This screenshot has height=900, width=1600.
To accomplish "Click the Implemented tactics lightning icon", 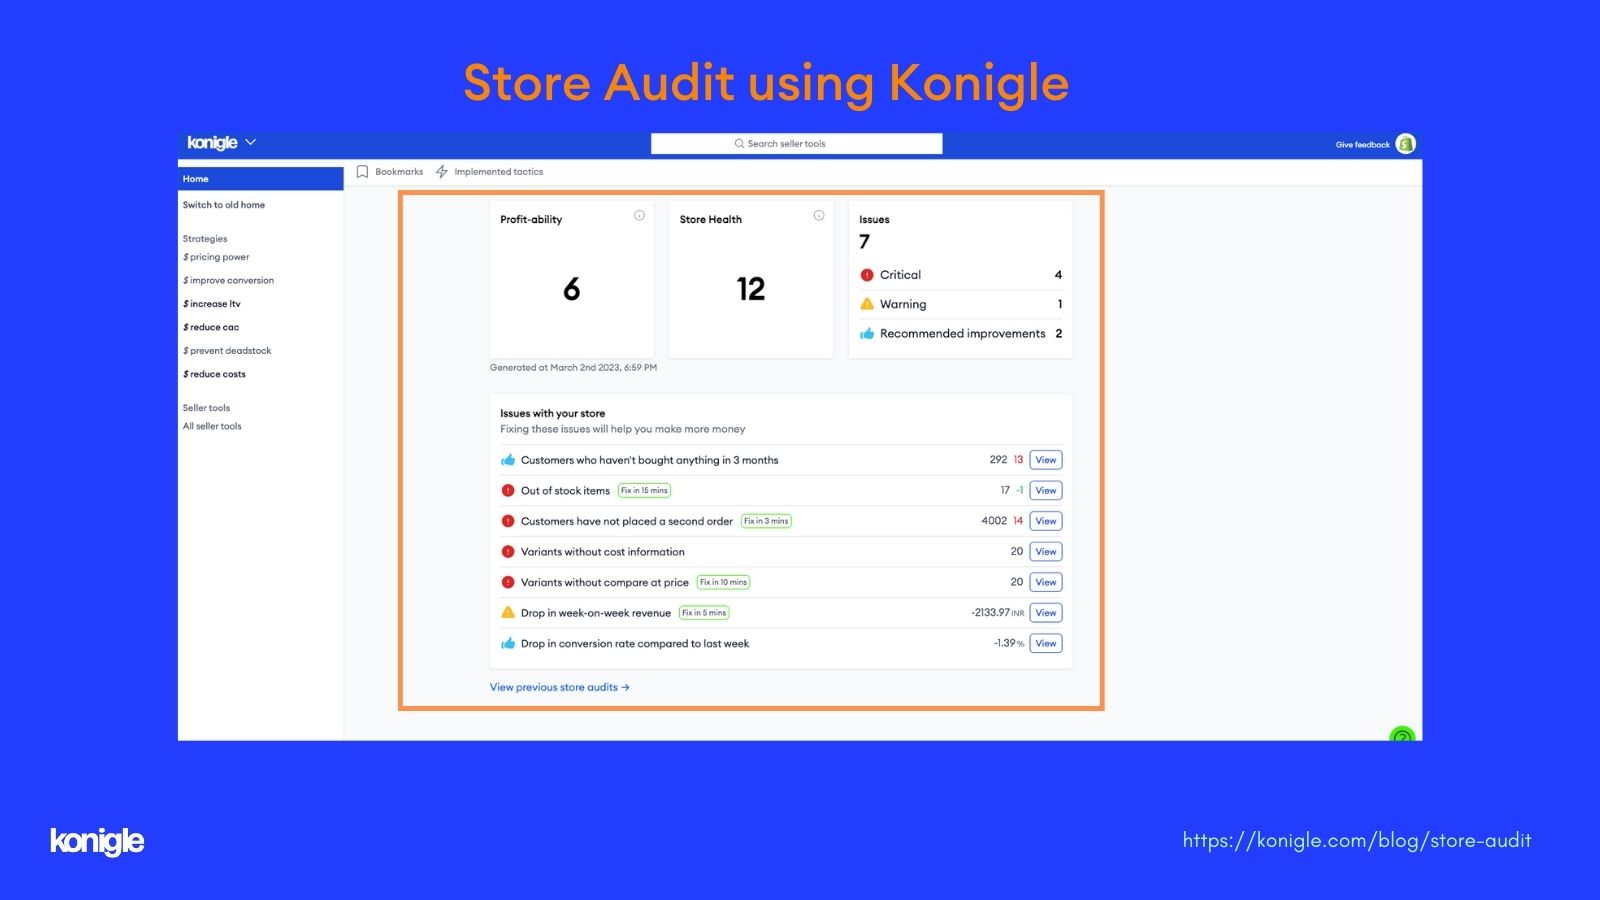I will pos(441,172).
